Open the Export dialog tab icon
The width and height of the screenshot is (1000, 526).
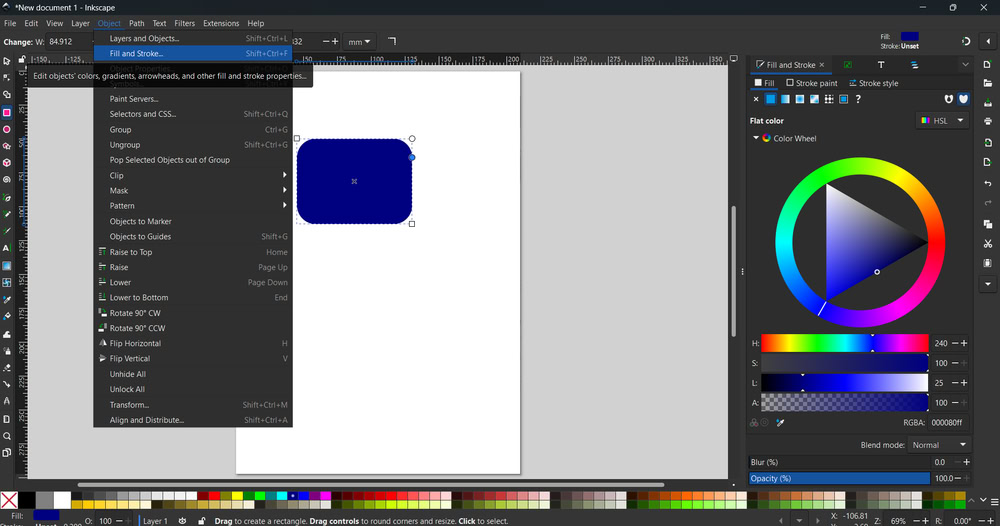coord(848,64)
